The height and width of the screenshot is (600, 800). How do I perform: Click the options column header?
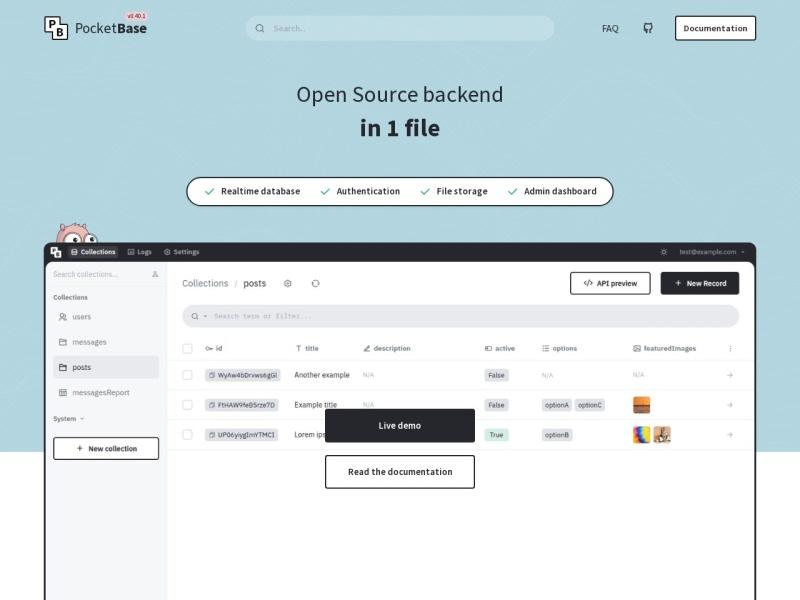[559, 348]
